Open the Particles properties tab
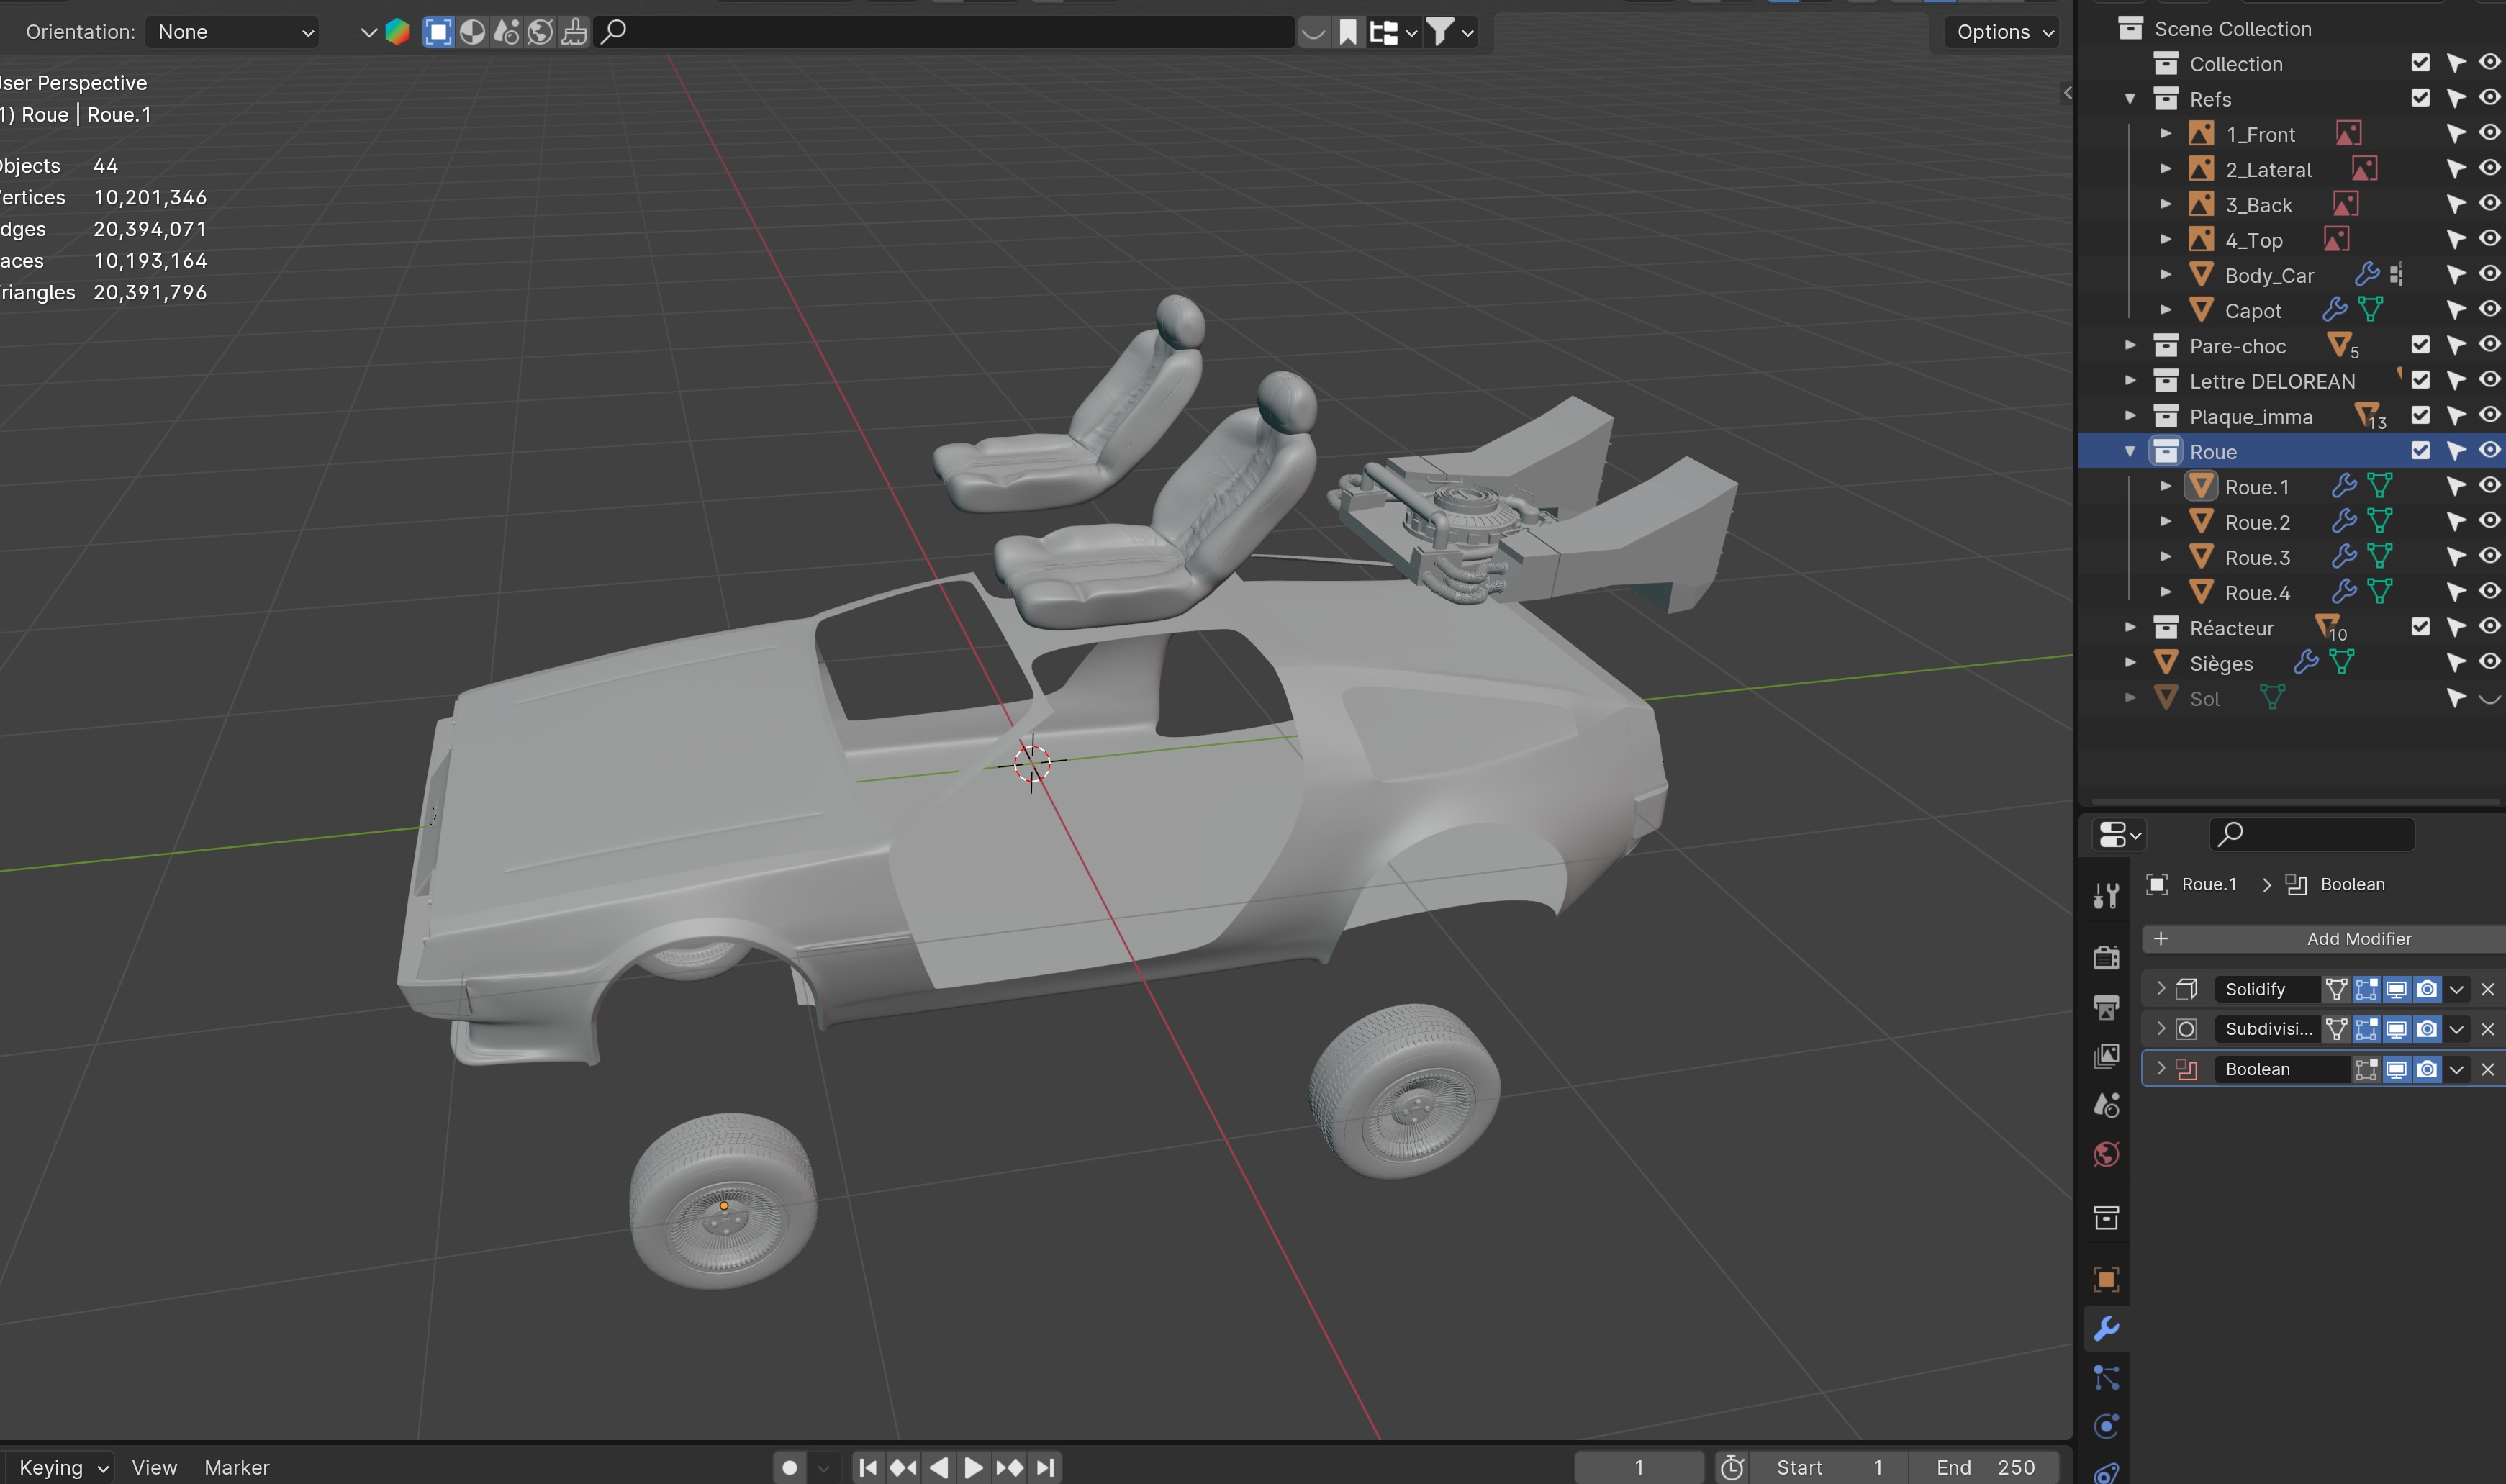The image size is (2506, 1484). point(2106,1378)
